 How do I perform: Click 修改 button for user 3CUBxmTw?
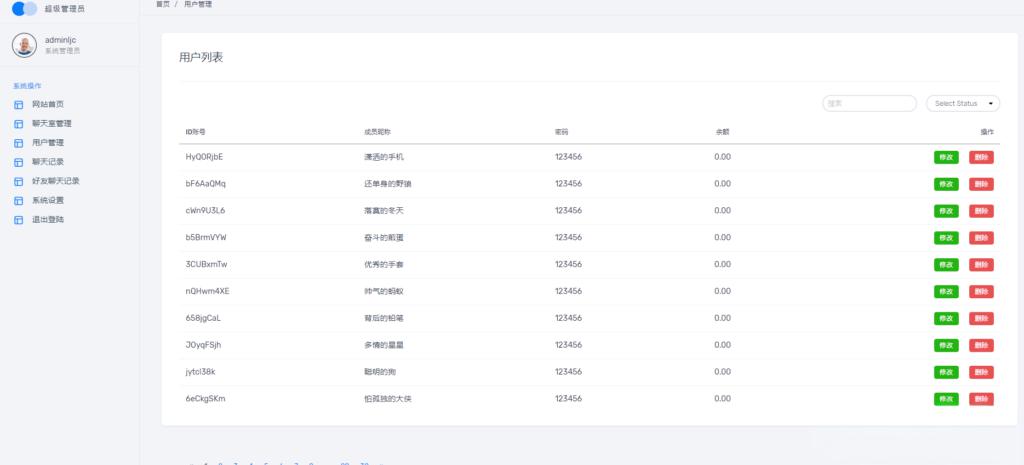point(946,265)
